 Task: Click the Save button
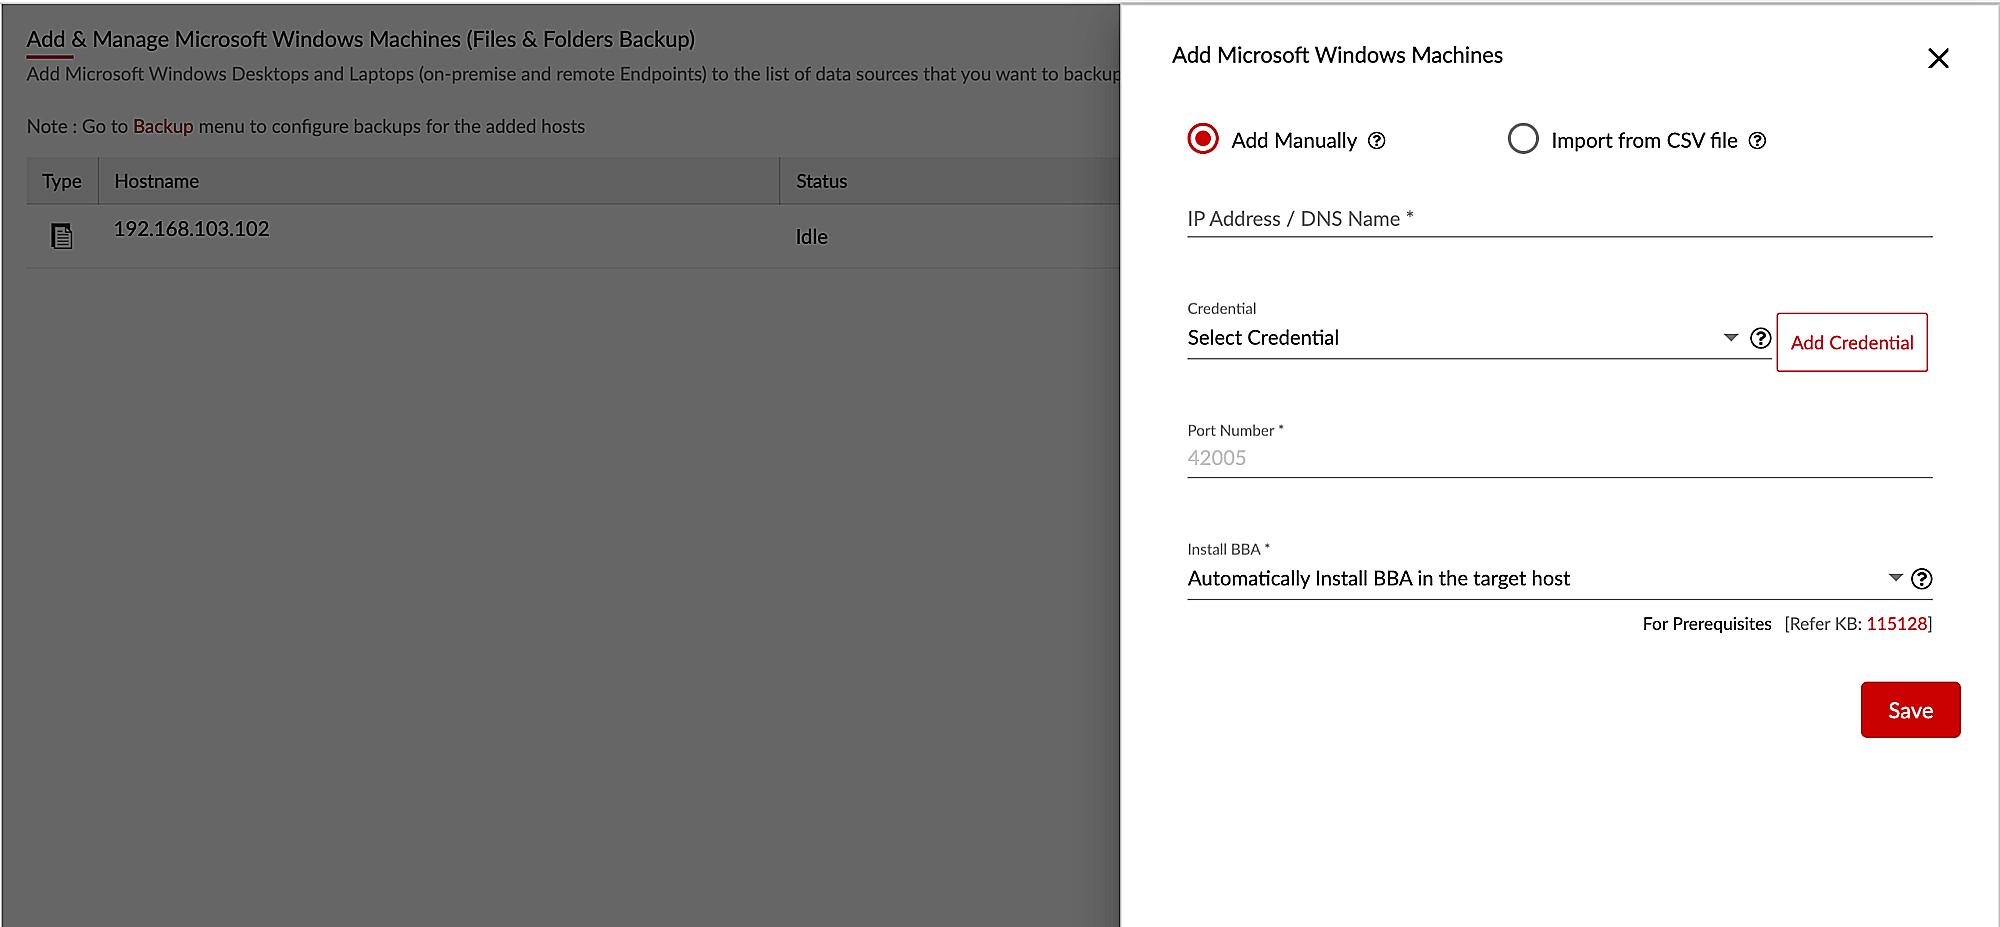pyautogui.click(x=1910, y=710)
